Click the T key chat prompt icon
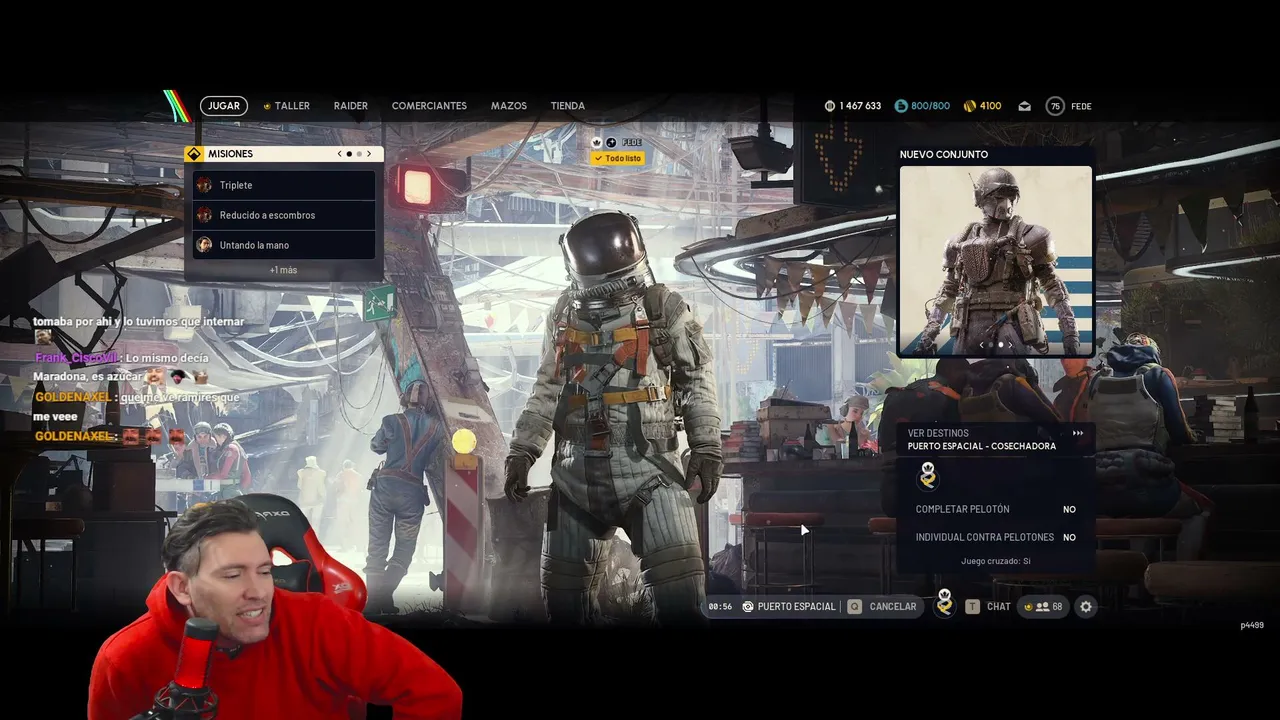The image size is (1280, 720). point(972,606)
